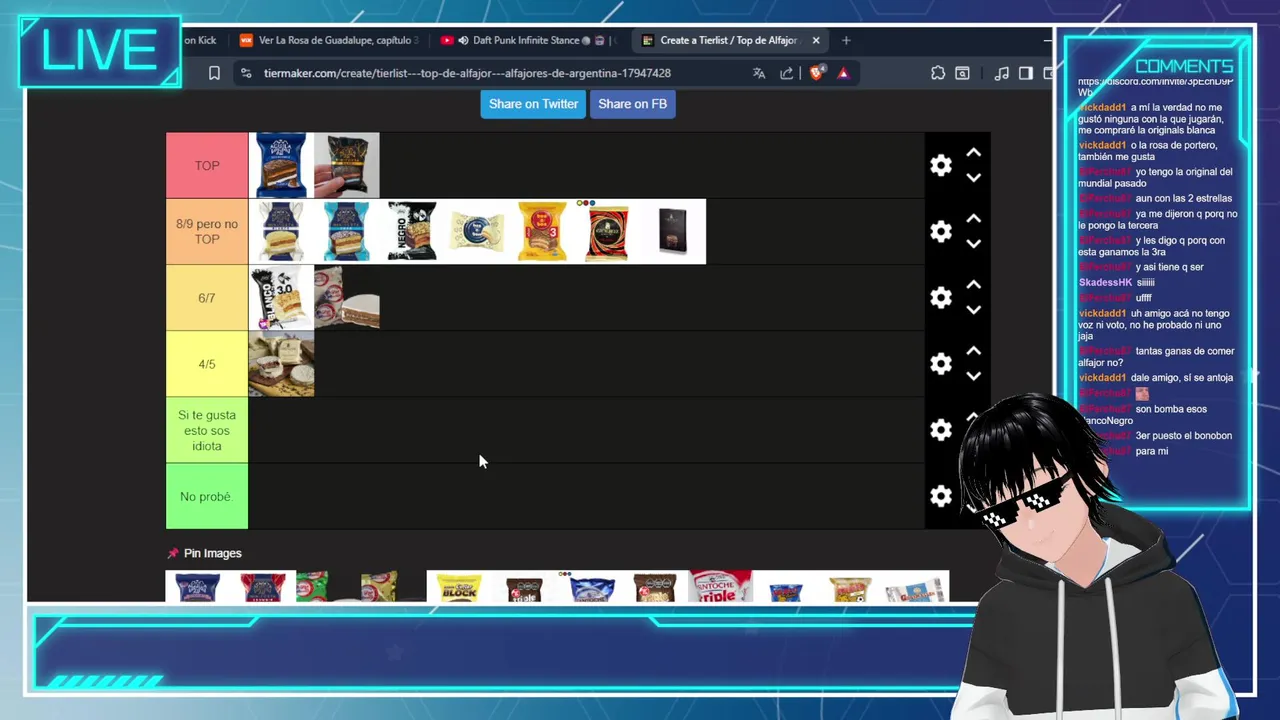Open settings gear for 6/7 tier

[x=941, y=298]
